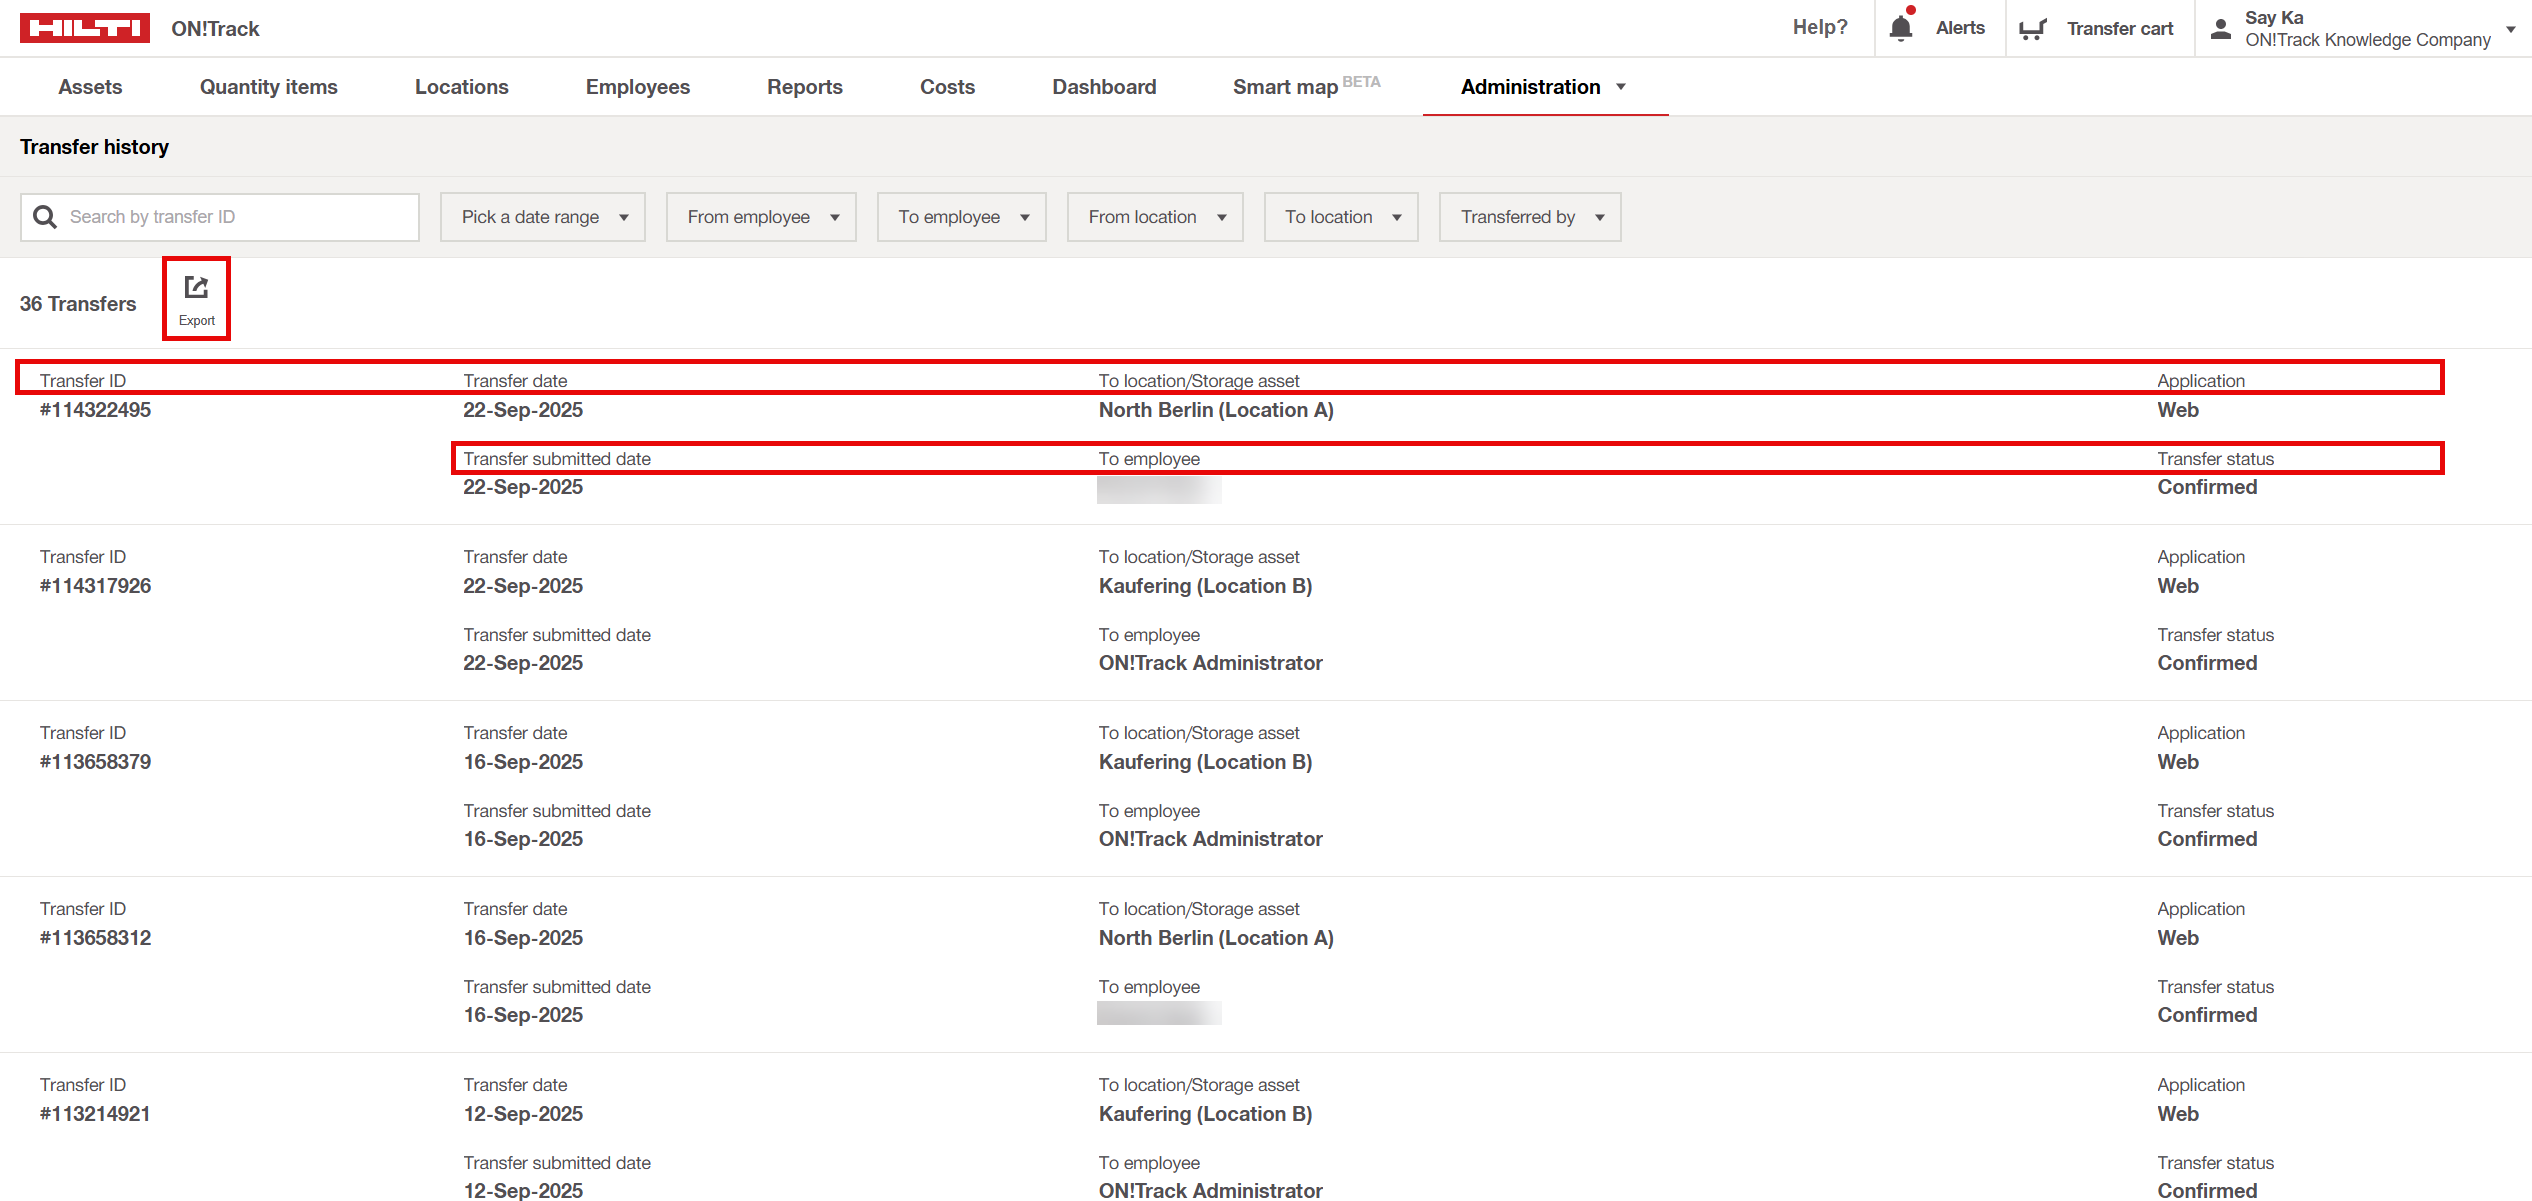Open the From employee filter
2532x1201 pixels.
point(761,217)
